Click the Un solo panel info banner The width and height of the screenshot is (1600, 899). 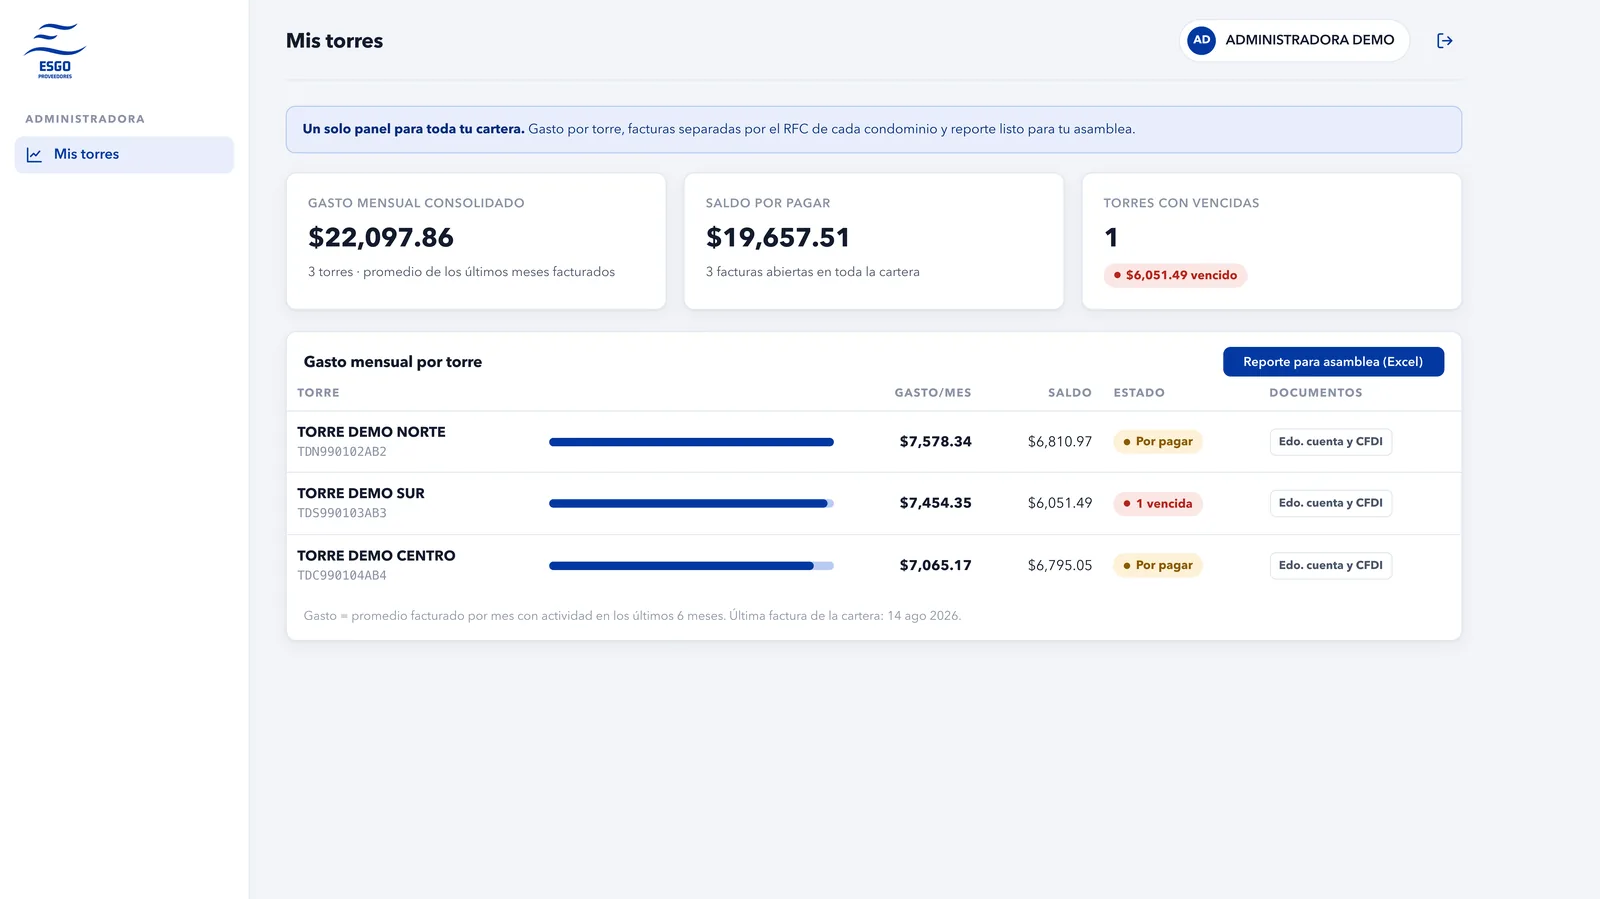click(874, 130)
